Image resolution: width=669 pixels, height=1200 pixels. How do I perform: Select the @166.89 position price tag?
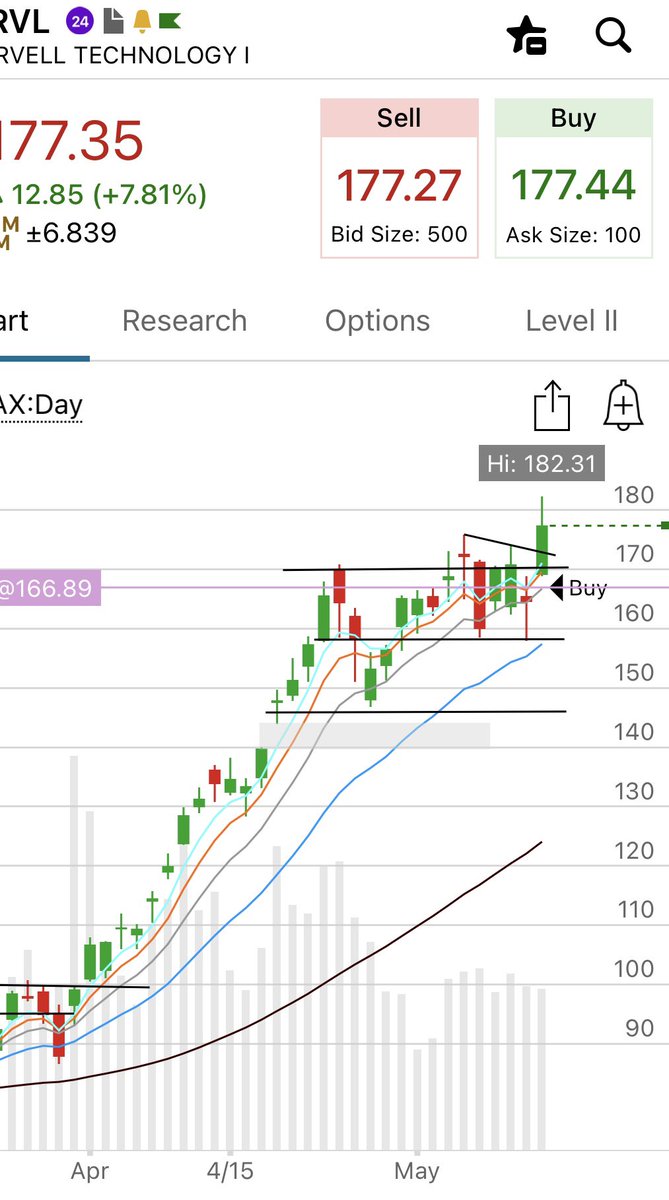pyautogui.click(x=50, y=589)
